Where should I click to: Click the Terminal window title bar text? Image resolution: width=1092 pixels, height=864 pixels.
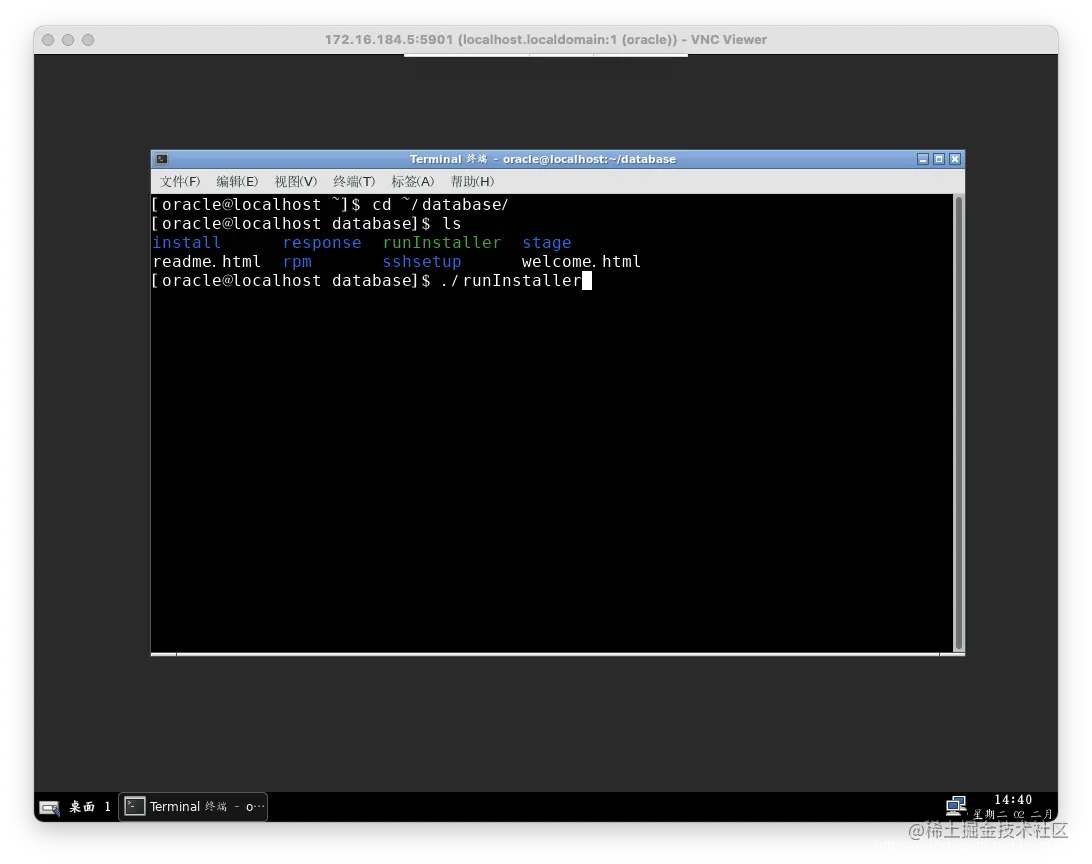tap(543, 159)
